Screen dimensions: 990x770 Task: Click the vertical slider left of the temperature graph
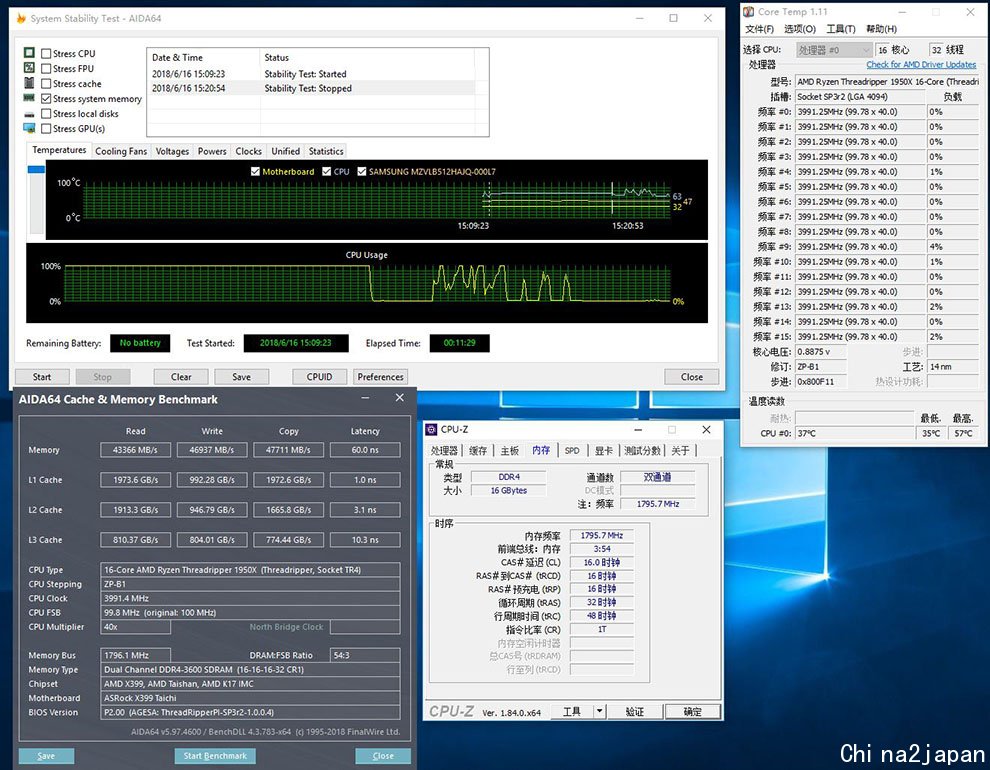(x=37, y=199)
